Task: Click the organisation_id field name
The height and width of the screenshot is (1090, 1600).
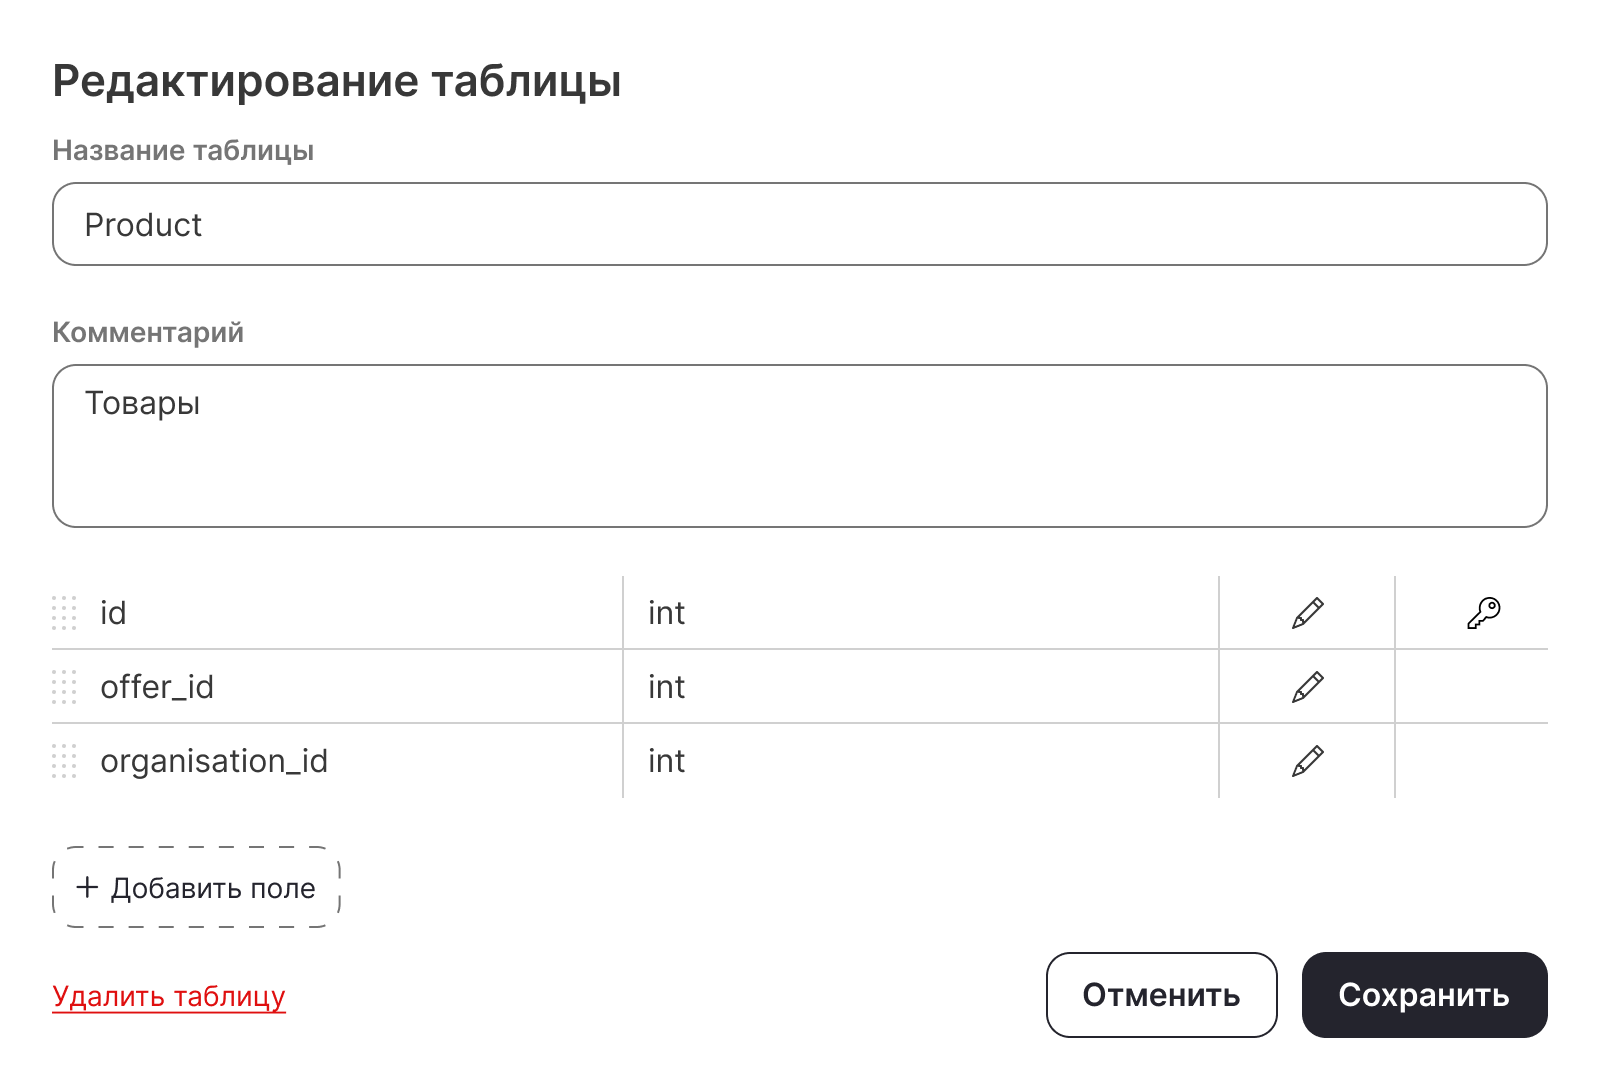Action: point(214,761)
